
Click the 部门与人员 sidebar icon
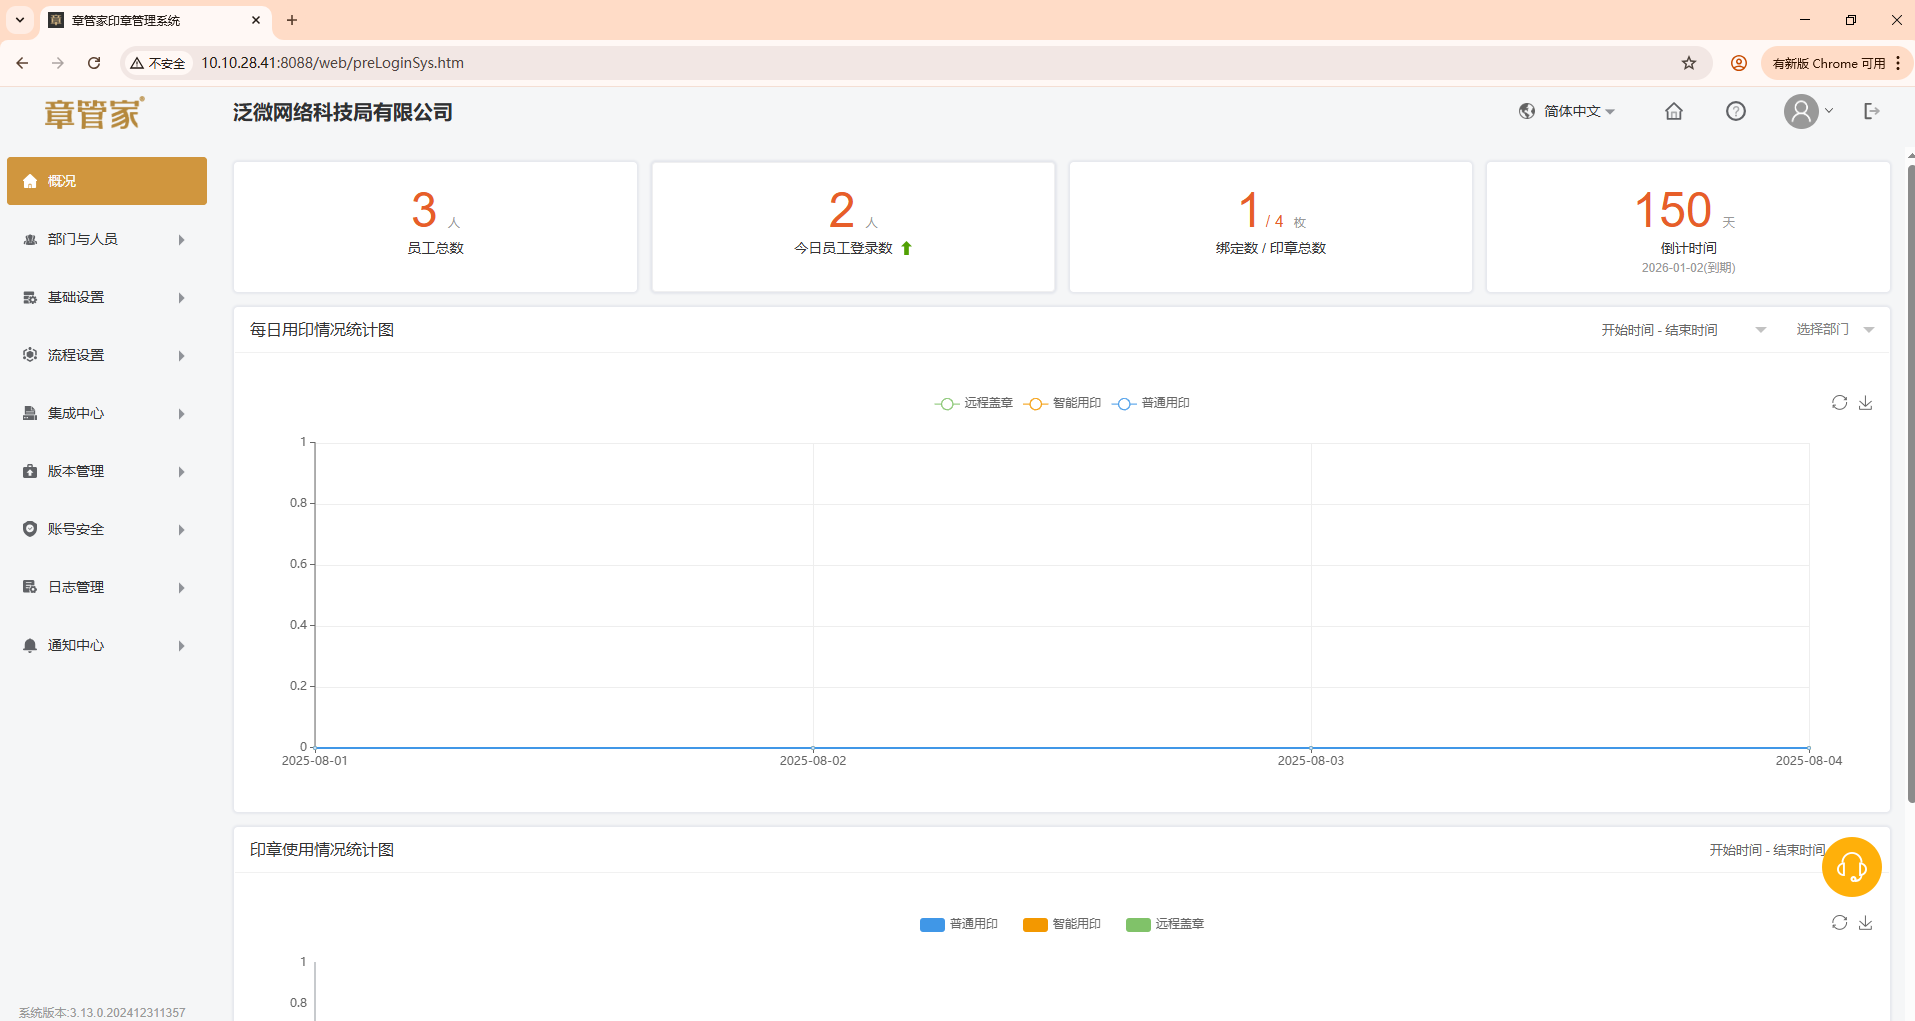pos(30,239)
